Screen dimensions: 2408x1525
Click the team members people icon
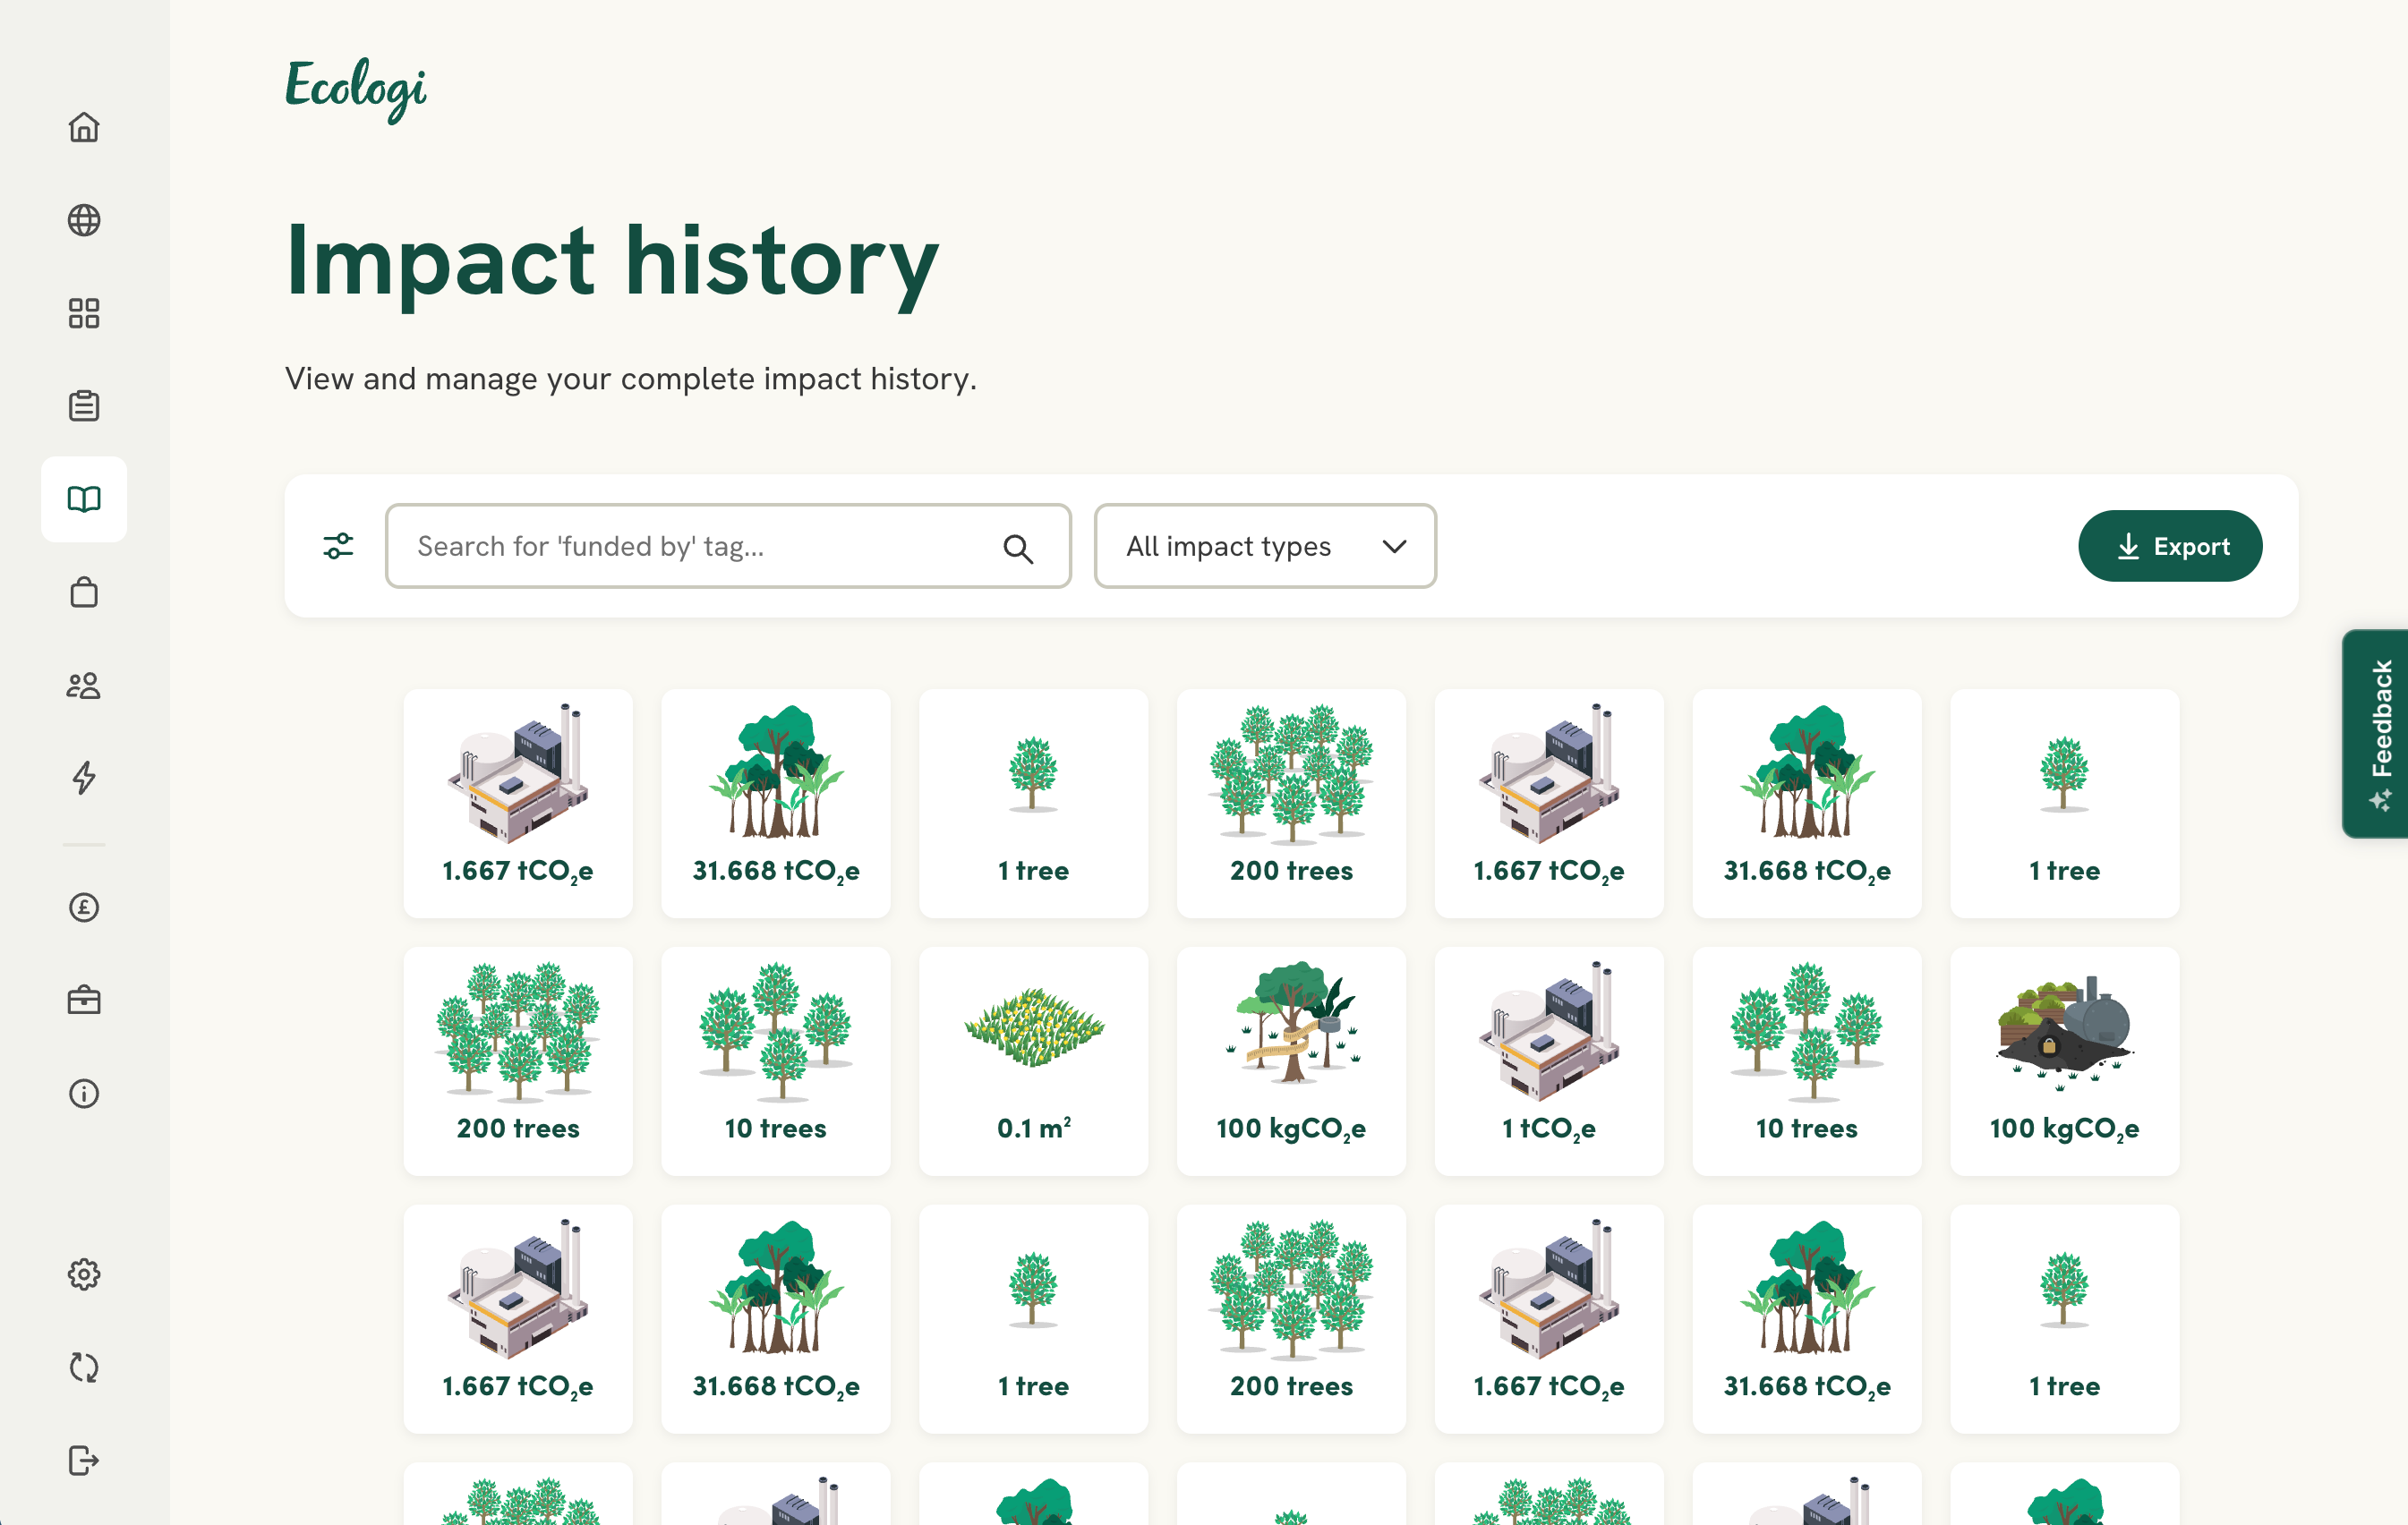click(x=84, y=685)
